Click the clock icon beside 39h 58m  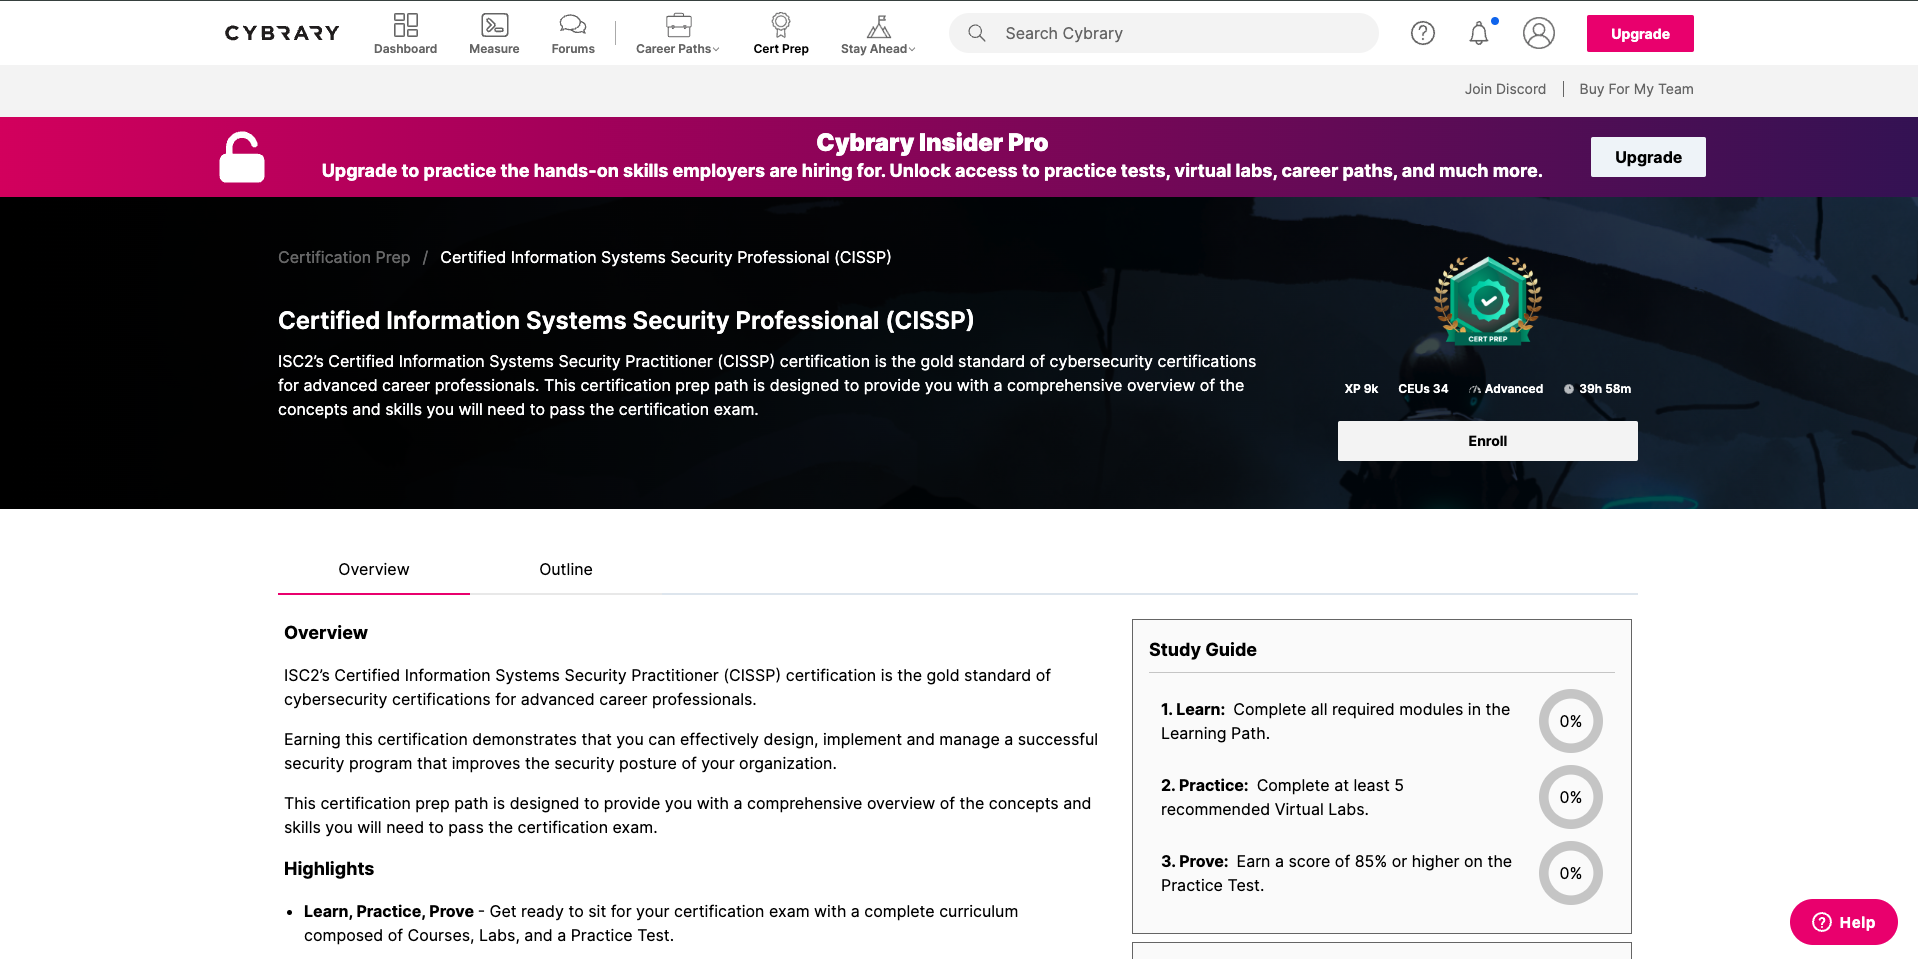coord(1569,389)
